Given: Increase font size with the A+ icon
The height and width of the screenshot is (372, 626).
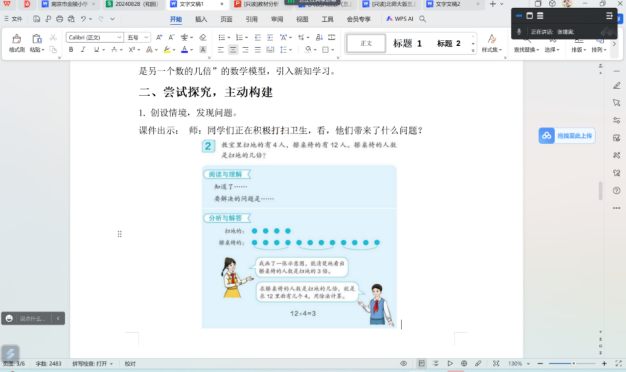Looking at the screenshot, I should (159, 37).
